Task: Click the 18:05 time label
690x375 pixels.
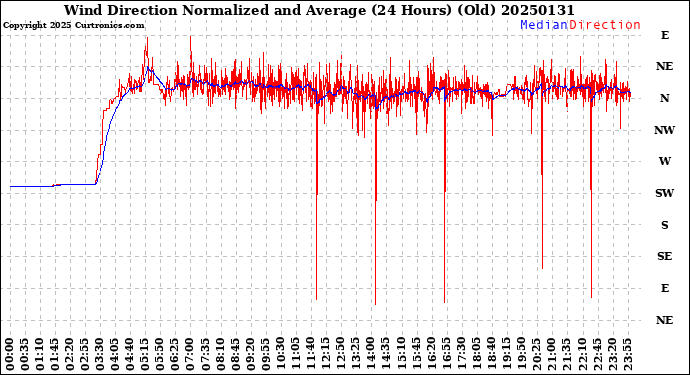Action: point(477,355)
